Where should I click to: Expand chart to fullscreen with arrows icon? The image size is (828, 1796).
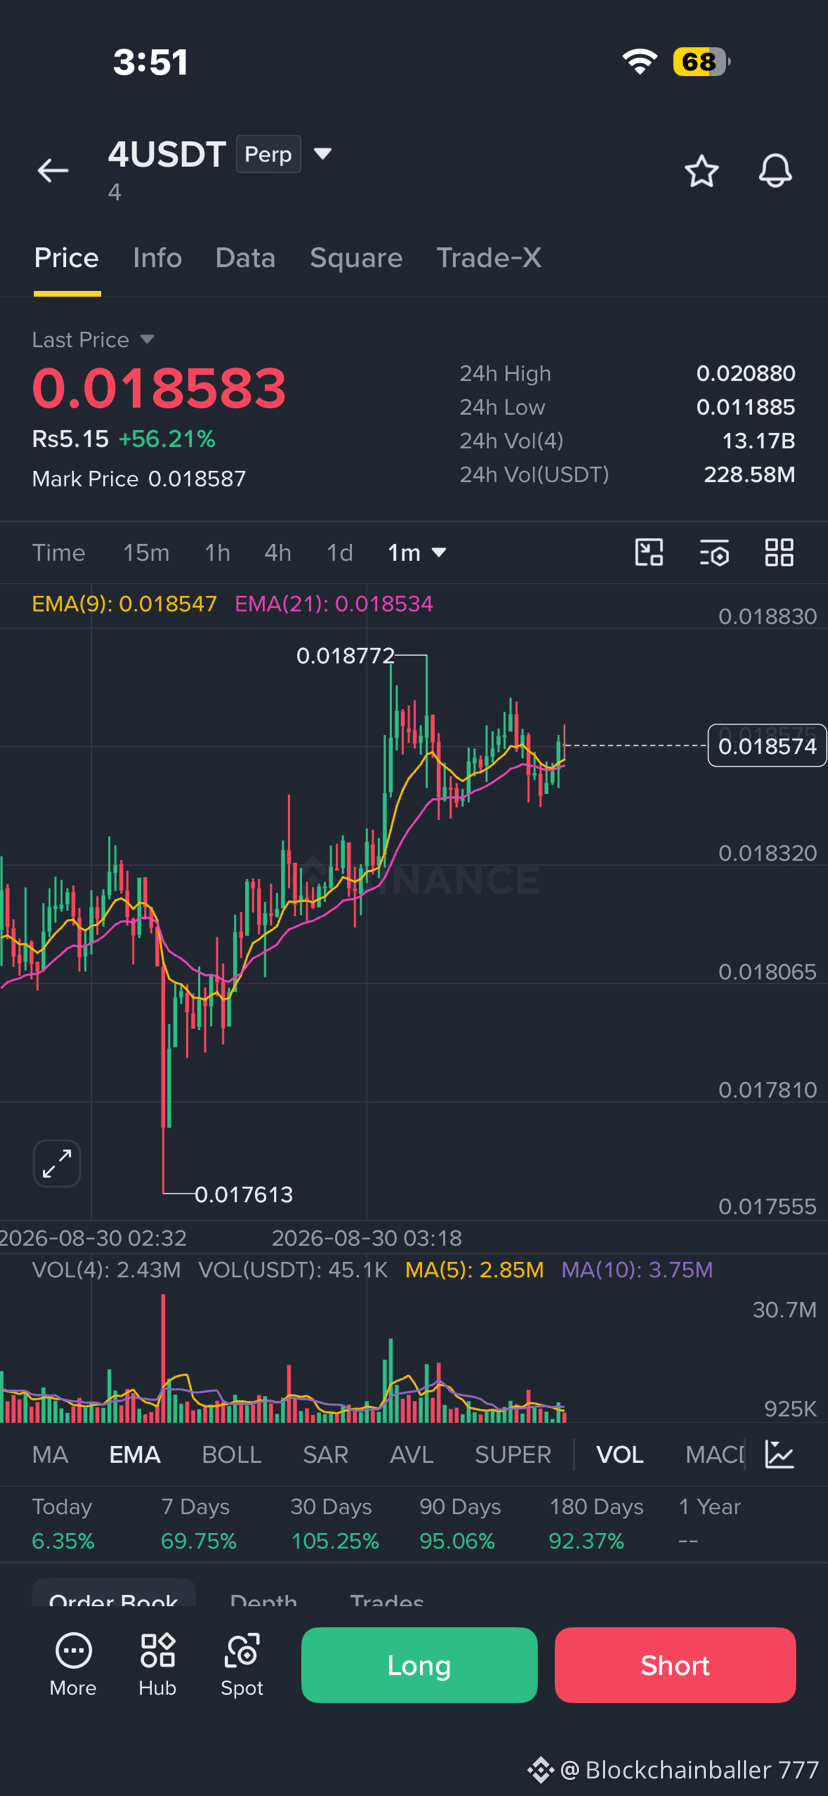pyautogui.click(x=57, y=1163)
